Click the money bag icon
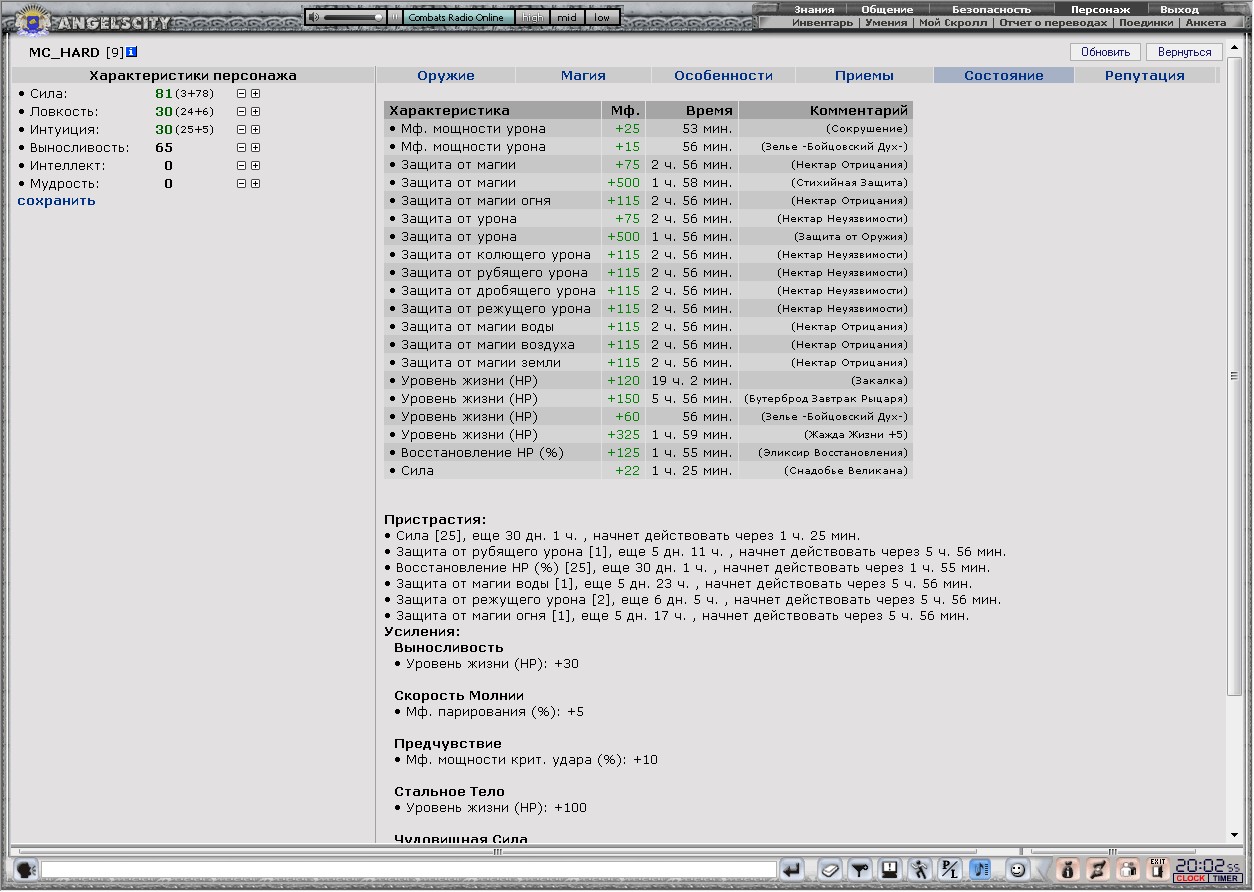Image resolution: width=1254 pixels, height=892 pixels. pyautogui.click(x=1067, y=869)
